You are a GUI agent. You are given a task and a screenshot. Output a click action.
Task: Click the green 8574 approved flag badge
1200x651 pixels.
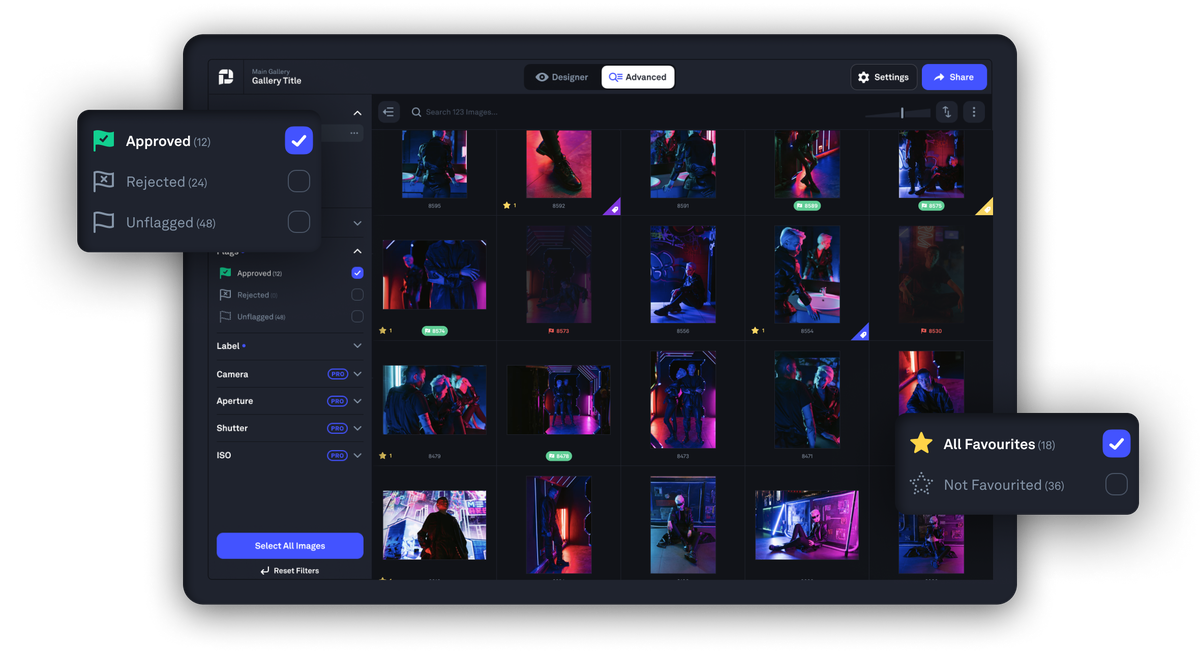click(434, 330)
